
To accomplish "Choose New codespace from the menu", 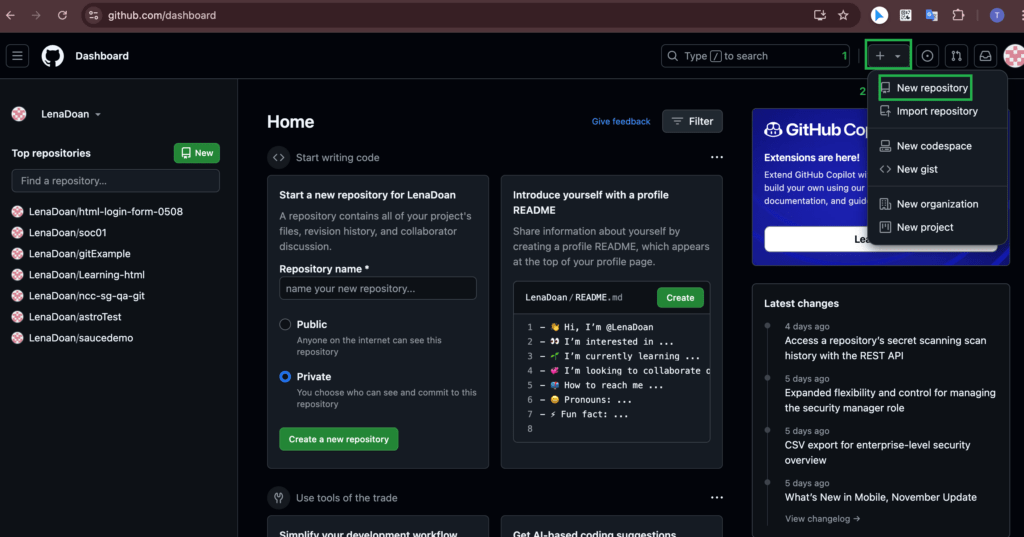I will click(936, 146).
